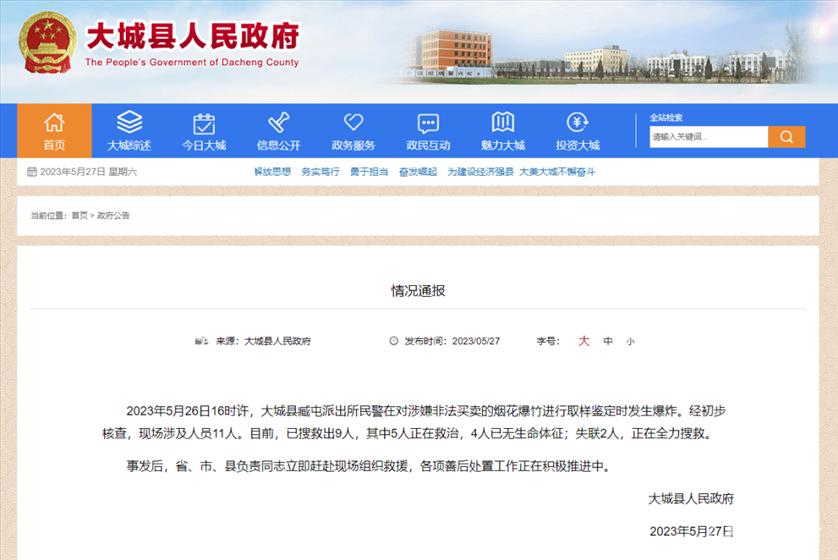Click the 大城县人民政府 article signature
The image size is (838, 560).
691,499
